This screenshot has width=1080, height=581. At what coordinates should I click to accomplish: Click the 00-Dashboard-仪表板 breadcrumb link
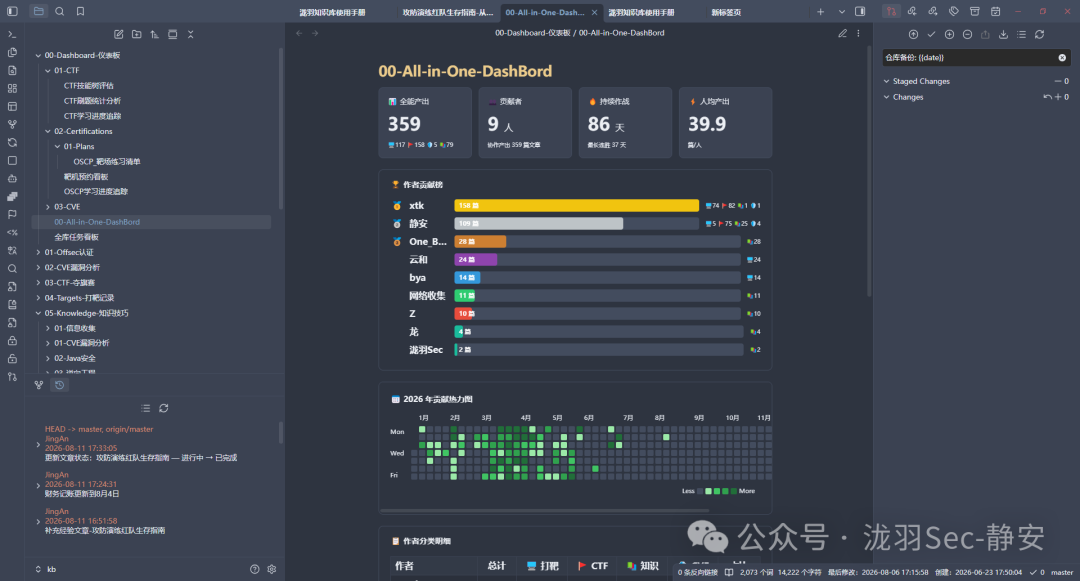[532, 32]
